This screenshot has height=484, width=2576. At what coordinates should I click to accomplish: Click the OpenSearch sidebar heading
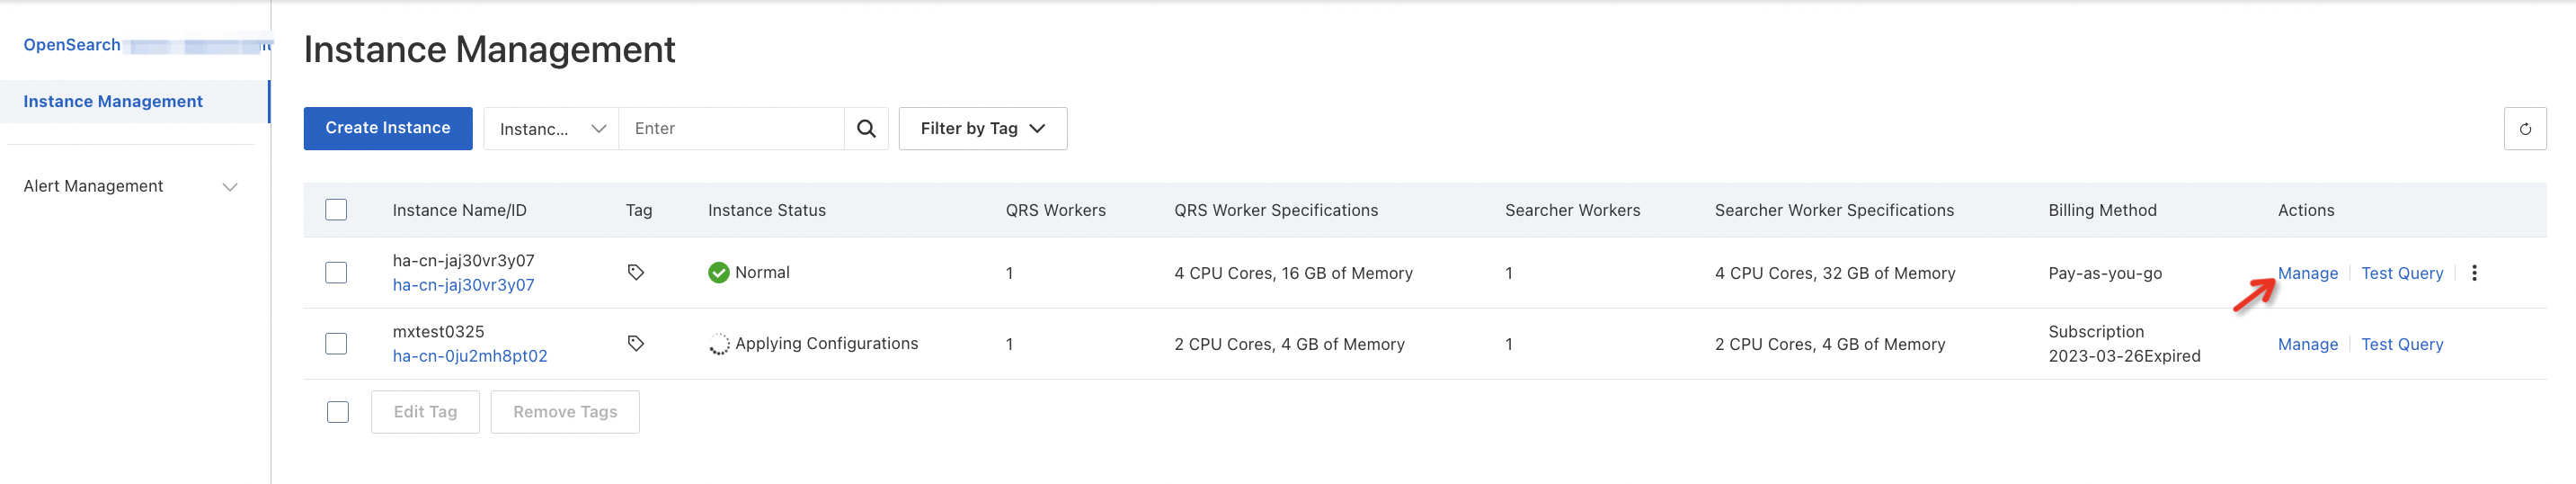(x=72, y=45)
